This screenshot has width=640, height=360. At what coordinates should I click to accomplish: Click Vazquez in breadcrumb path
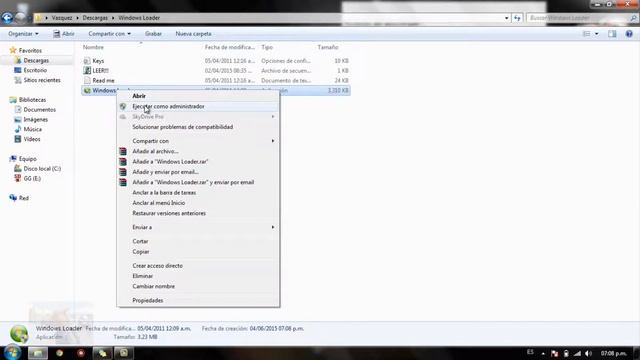[62, 18]
